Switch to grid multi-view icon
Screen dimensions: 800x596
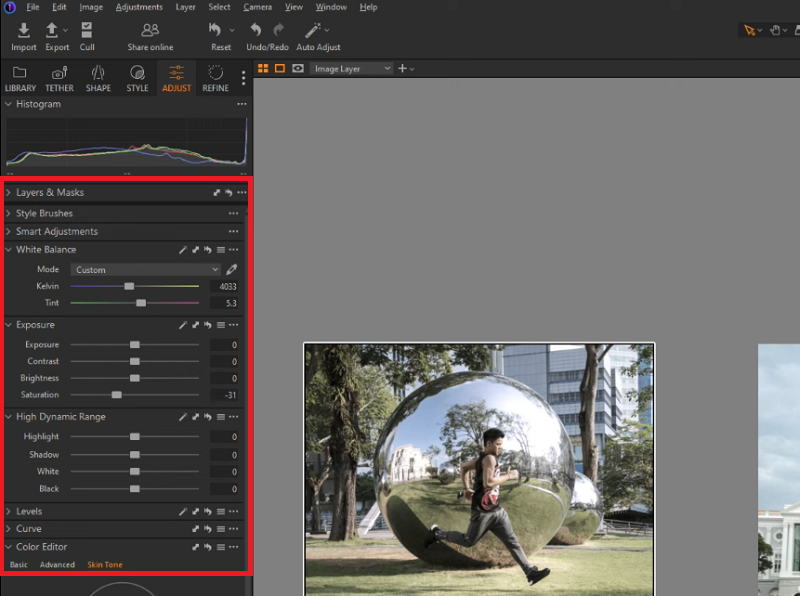coord(263,68)
